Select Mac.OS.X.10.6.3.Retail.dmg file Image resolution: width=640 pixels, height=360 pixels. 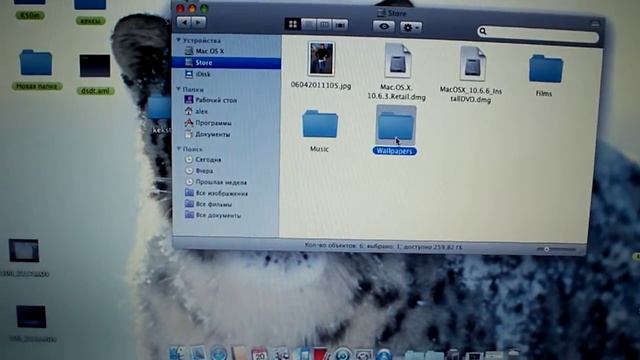pyautogui.click(x=397, y=61)
